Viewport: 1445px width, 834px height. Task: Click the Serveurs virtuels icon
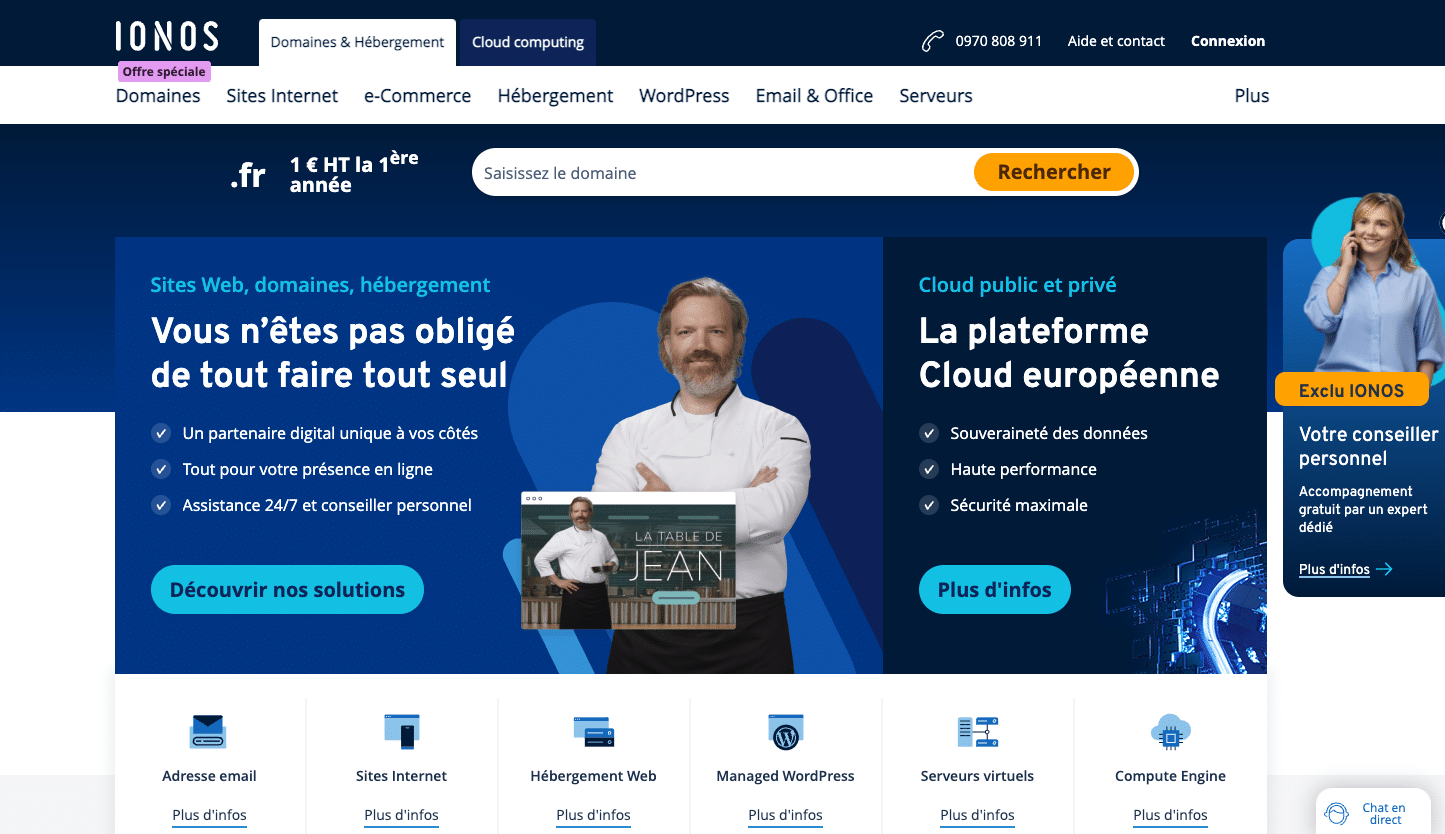[977, 731]
